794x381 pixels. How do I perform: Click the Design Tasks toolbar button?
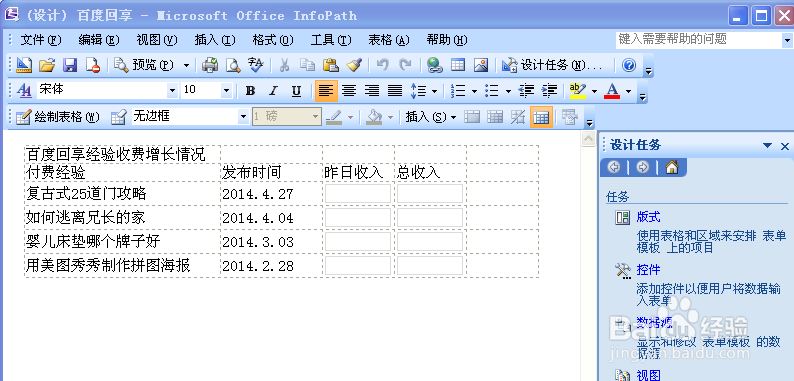point(552,65)
